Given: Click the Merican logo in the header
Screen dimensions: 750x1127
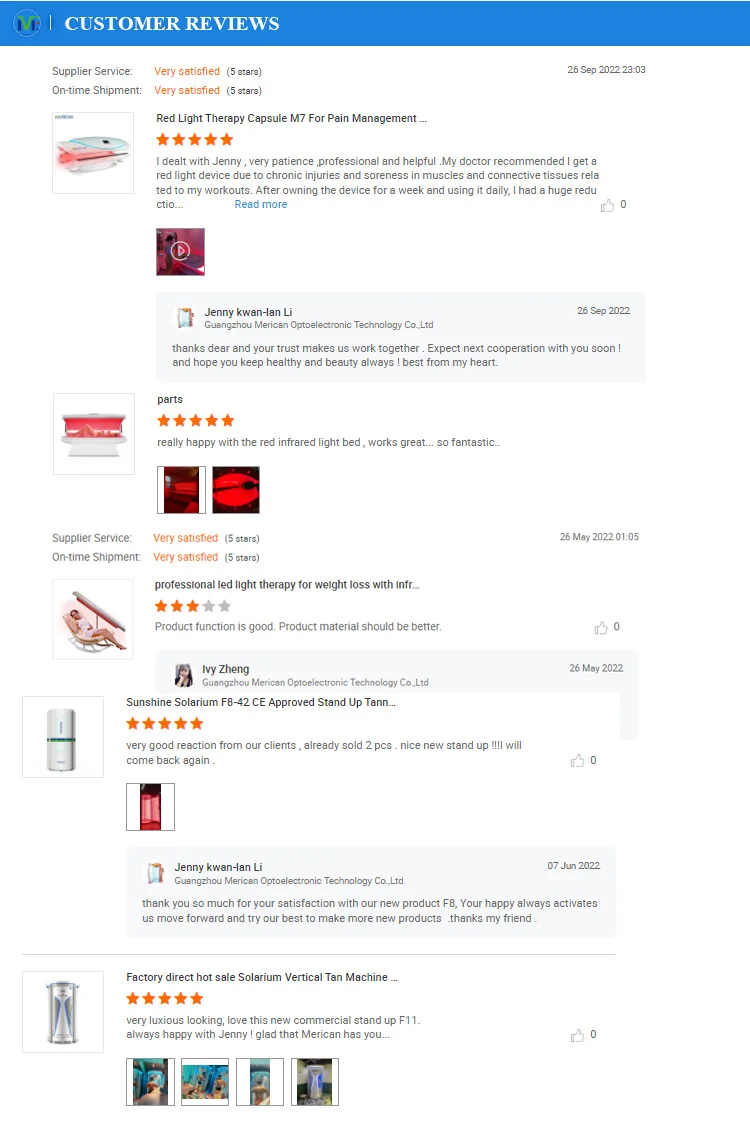Looking at the screenshot, I should pos(27,23).
